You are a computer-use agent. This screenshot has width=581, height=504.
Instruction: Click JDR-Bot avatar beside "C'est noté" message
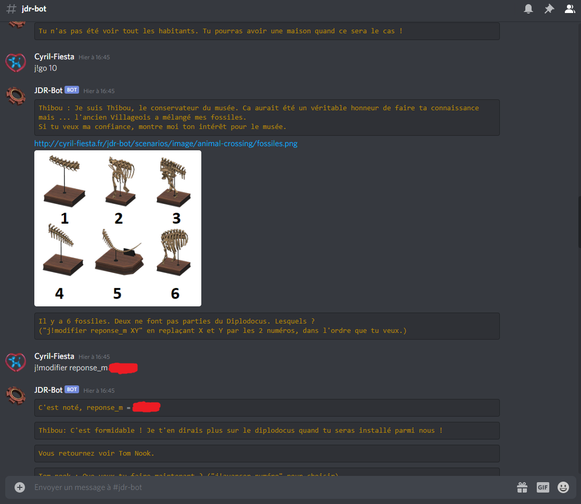(x=16, y=395)
